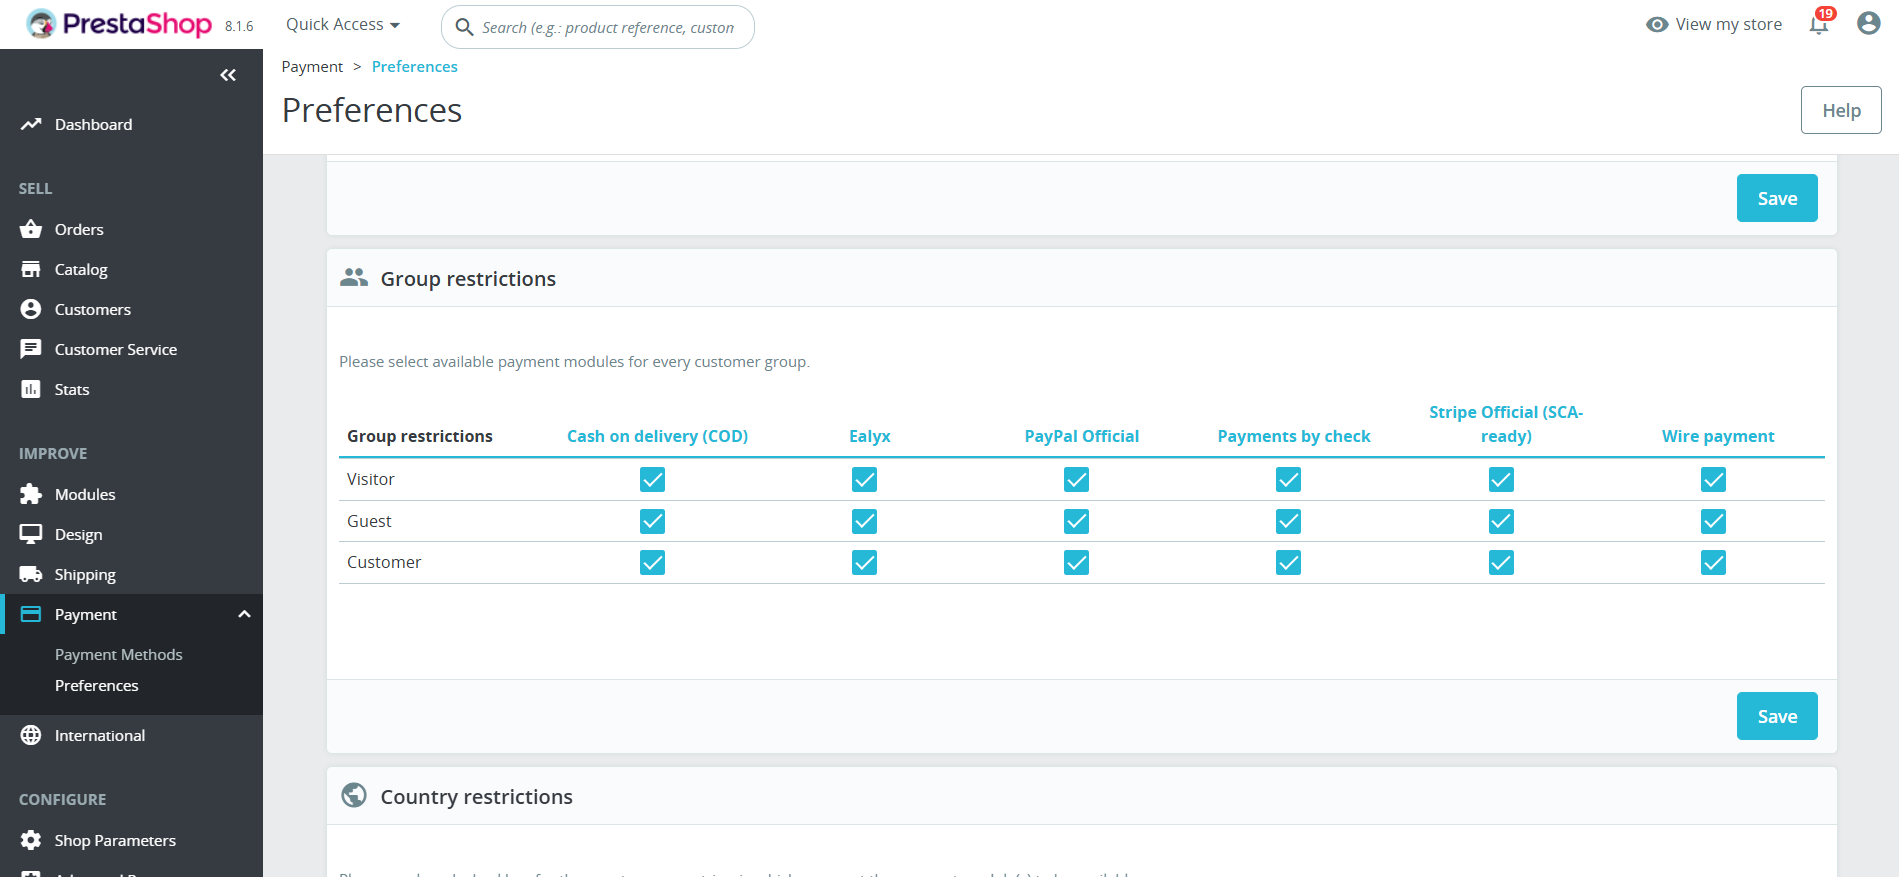Click the Help button

click(x=1840, y=110)
